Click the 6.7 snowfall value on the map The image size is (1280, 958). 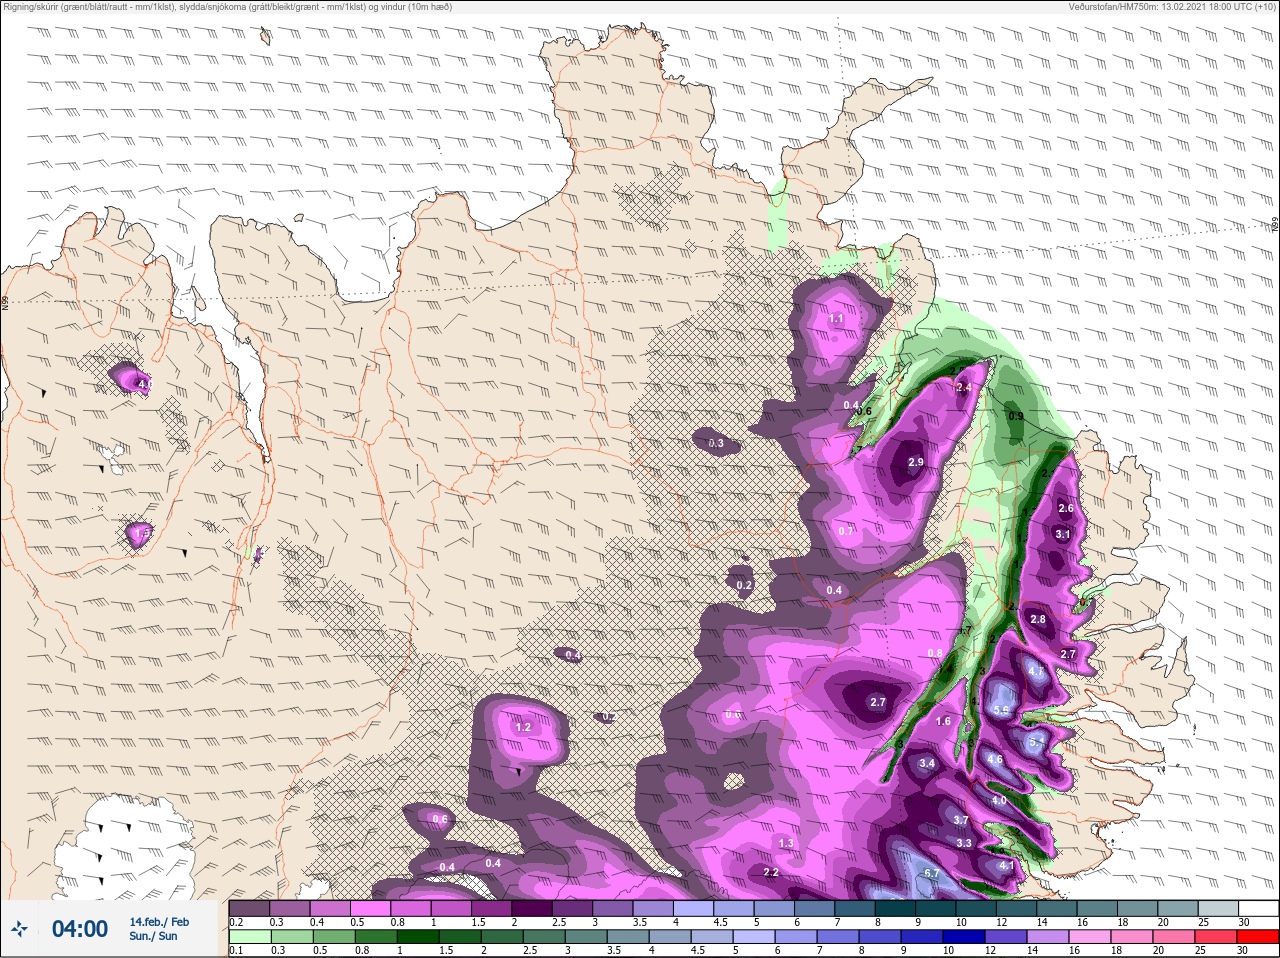click(x=932, y=873)
